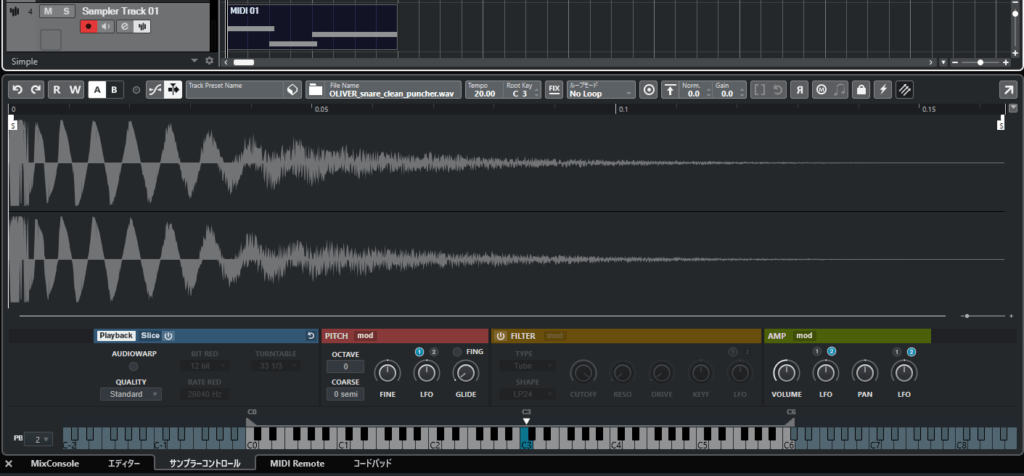This screenshot has height=476, width=1024.
Task: Click the legato note icon
Action: 839,89
